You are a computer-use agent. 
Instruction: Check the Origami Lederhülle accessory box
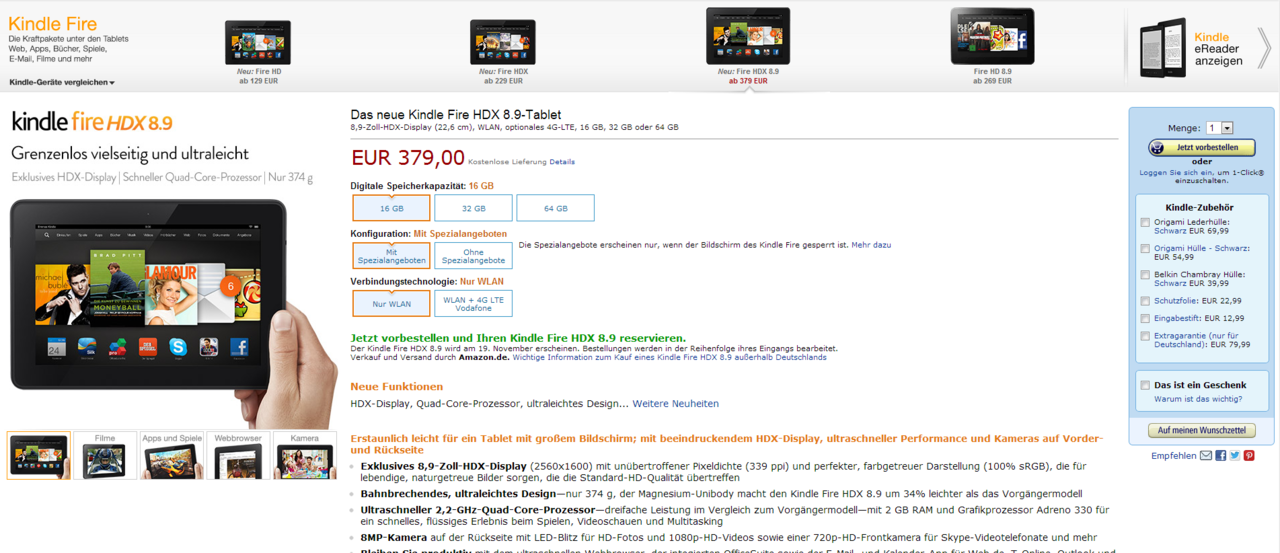coord(1145,223)
